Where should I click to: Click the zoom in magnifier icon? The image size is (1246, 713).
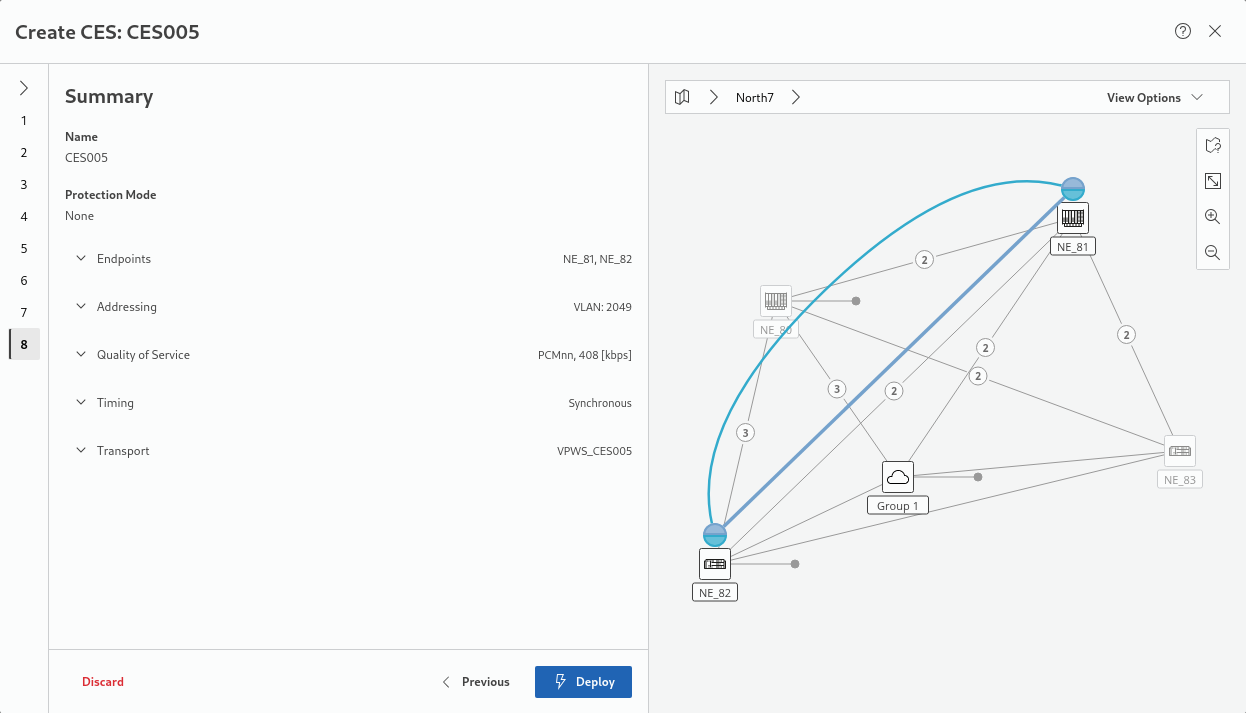pos(1212,217)
